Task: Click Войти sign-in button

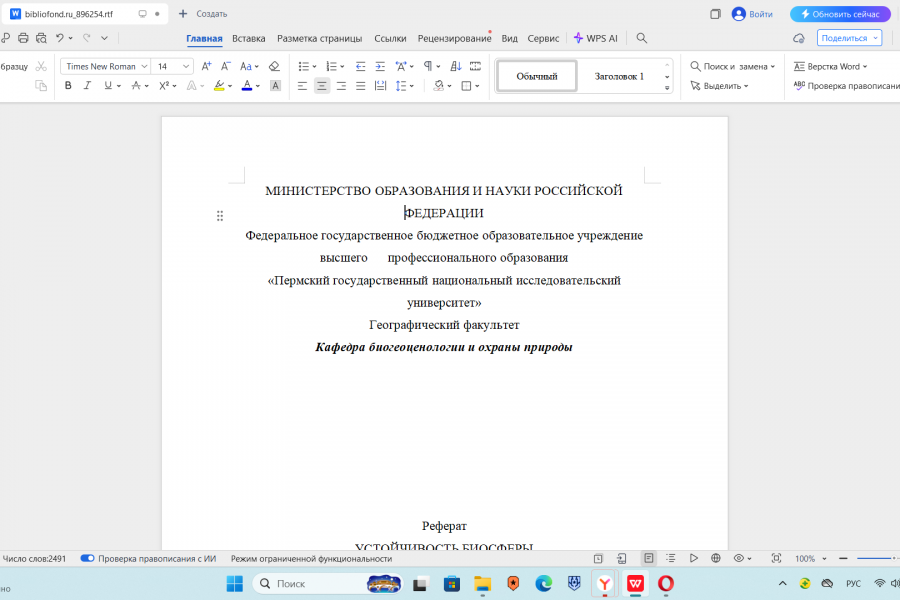Action: 752,14
